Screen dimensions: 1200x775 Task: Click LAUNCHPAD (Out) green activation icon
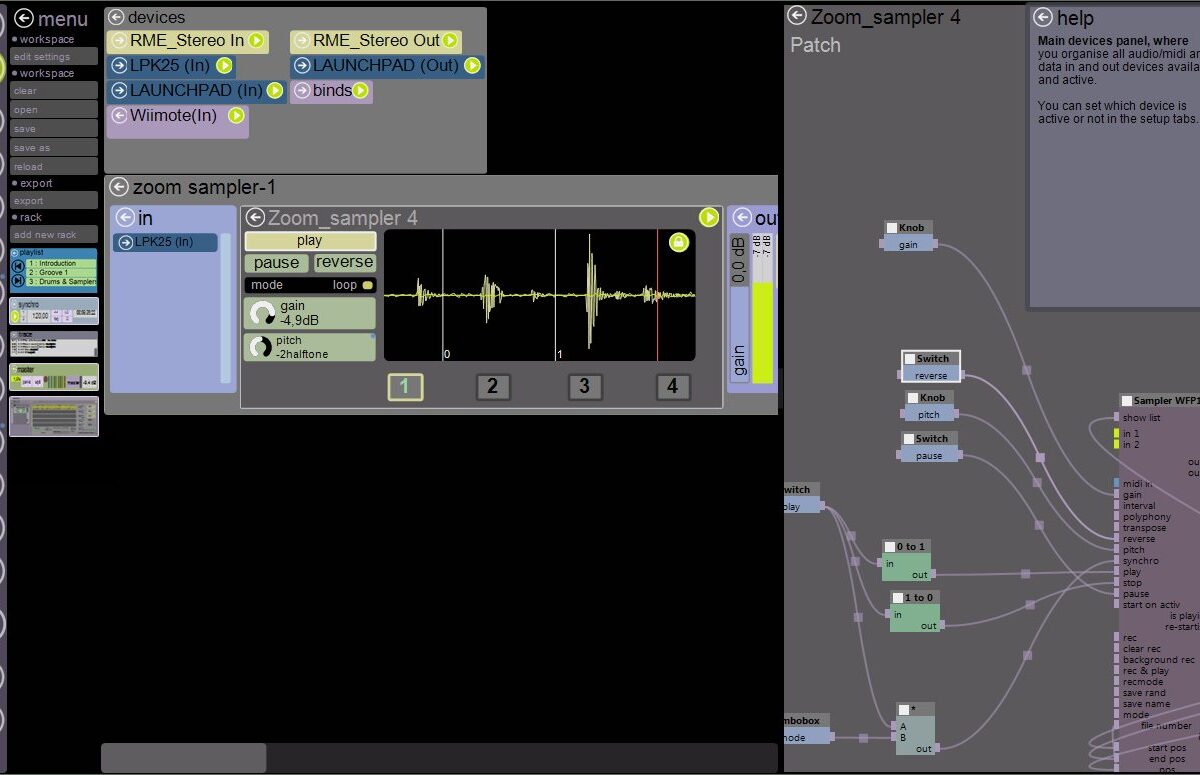(472, 66)
